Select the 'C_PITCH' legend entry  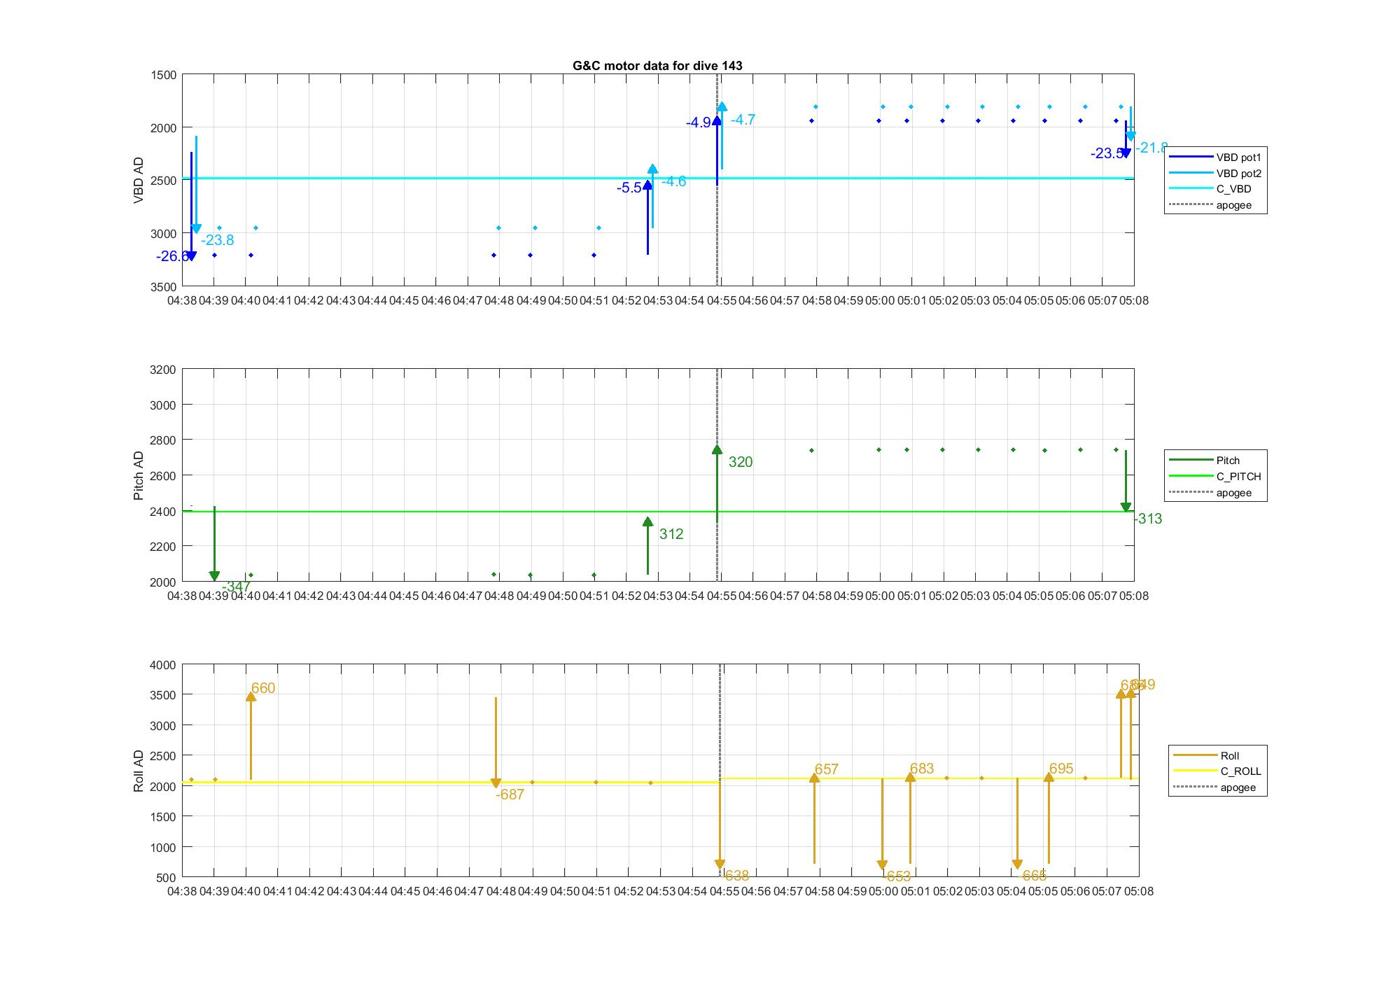click(x=1216, y=476)
